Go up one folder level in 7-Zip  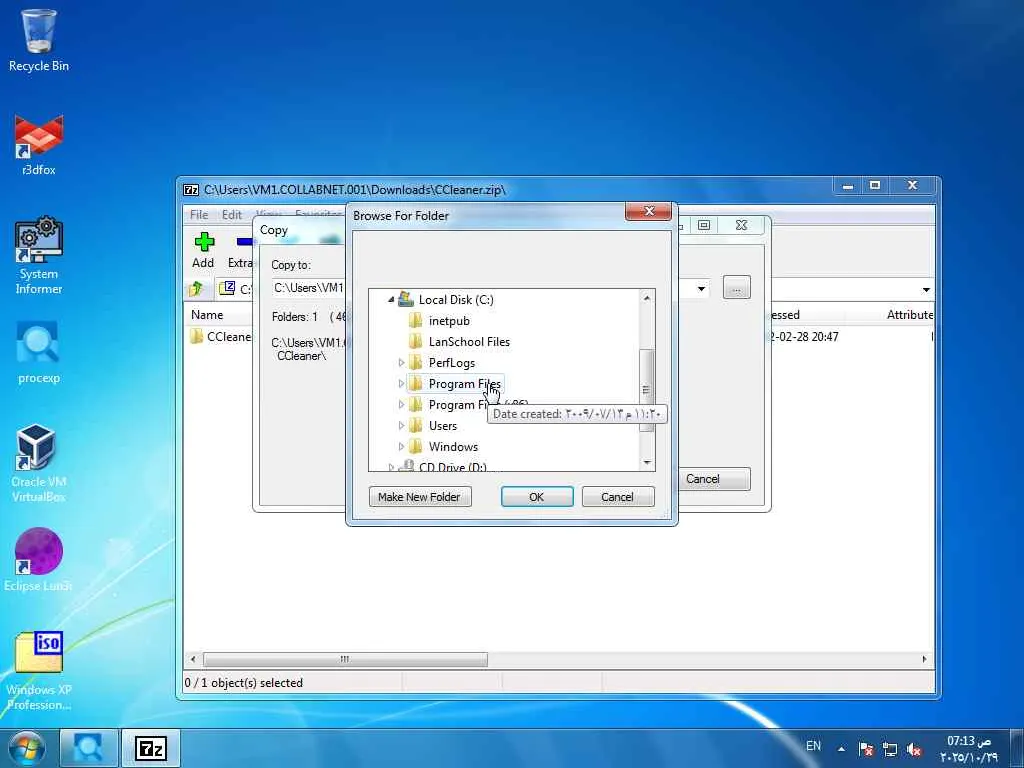point(195,289)
